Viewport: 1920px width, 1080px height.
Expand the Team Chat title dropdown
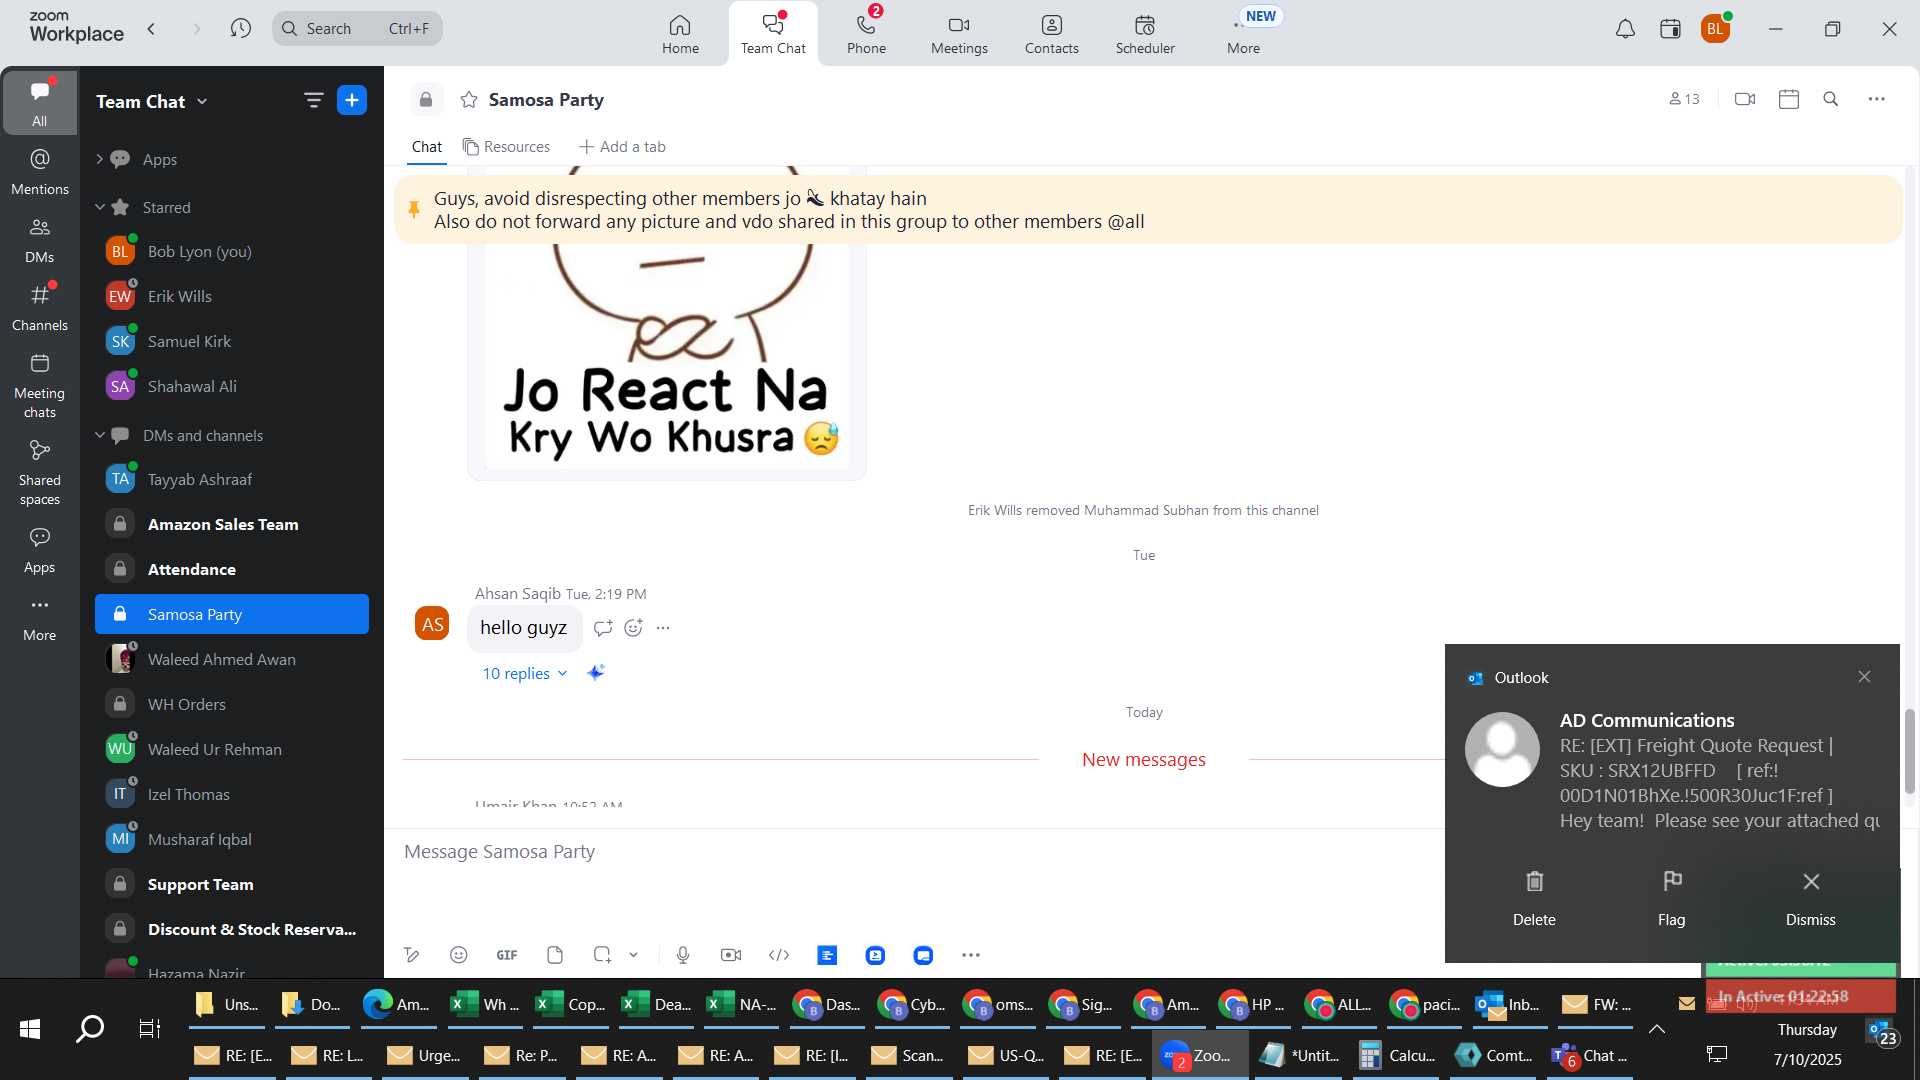202,101
